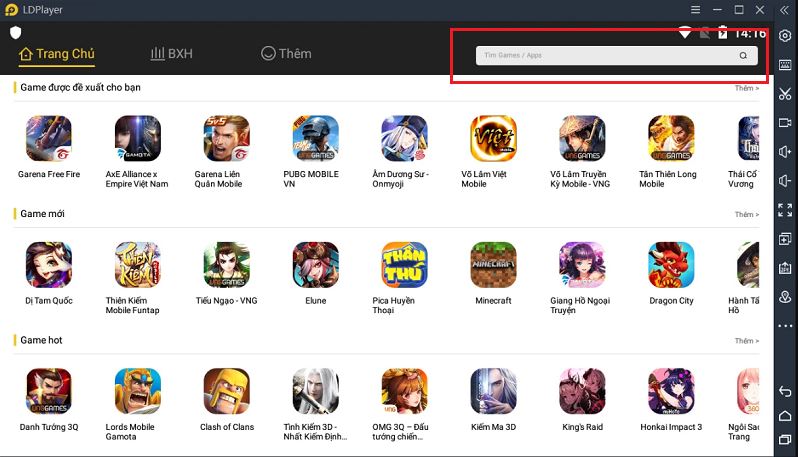Open Garena Free Fire game icon

tap(49, 138)
